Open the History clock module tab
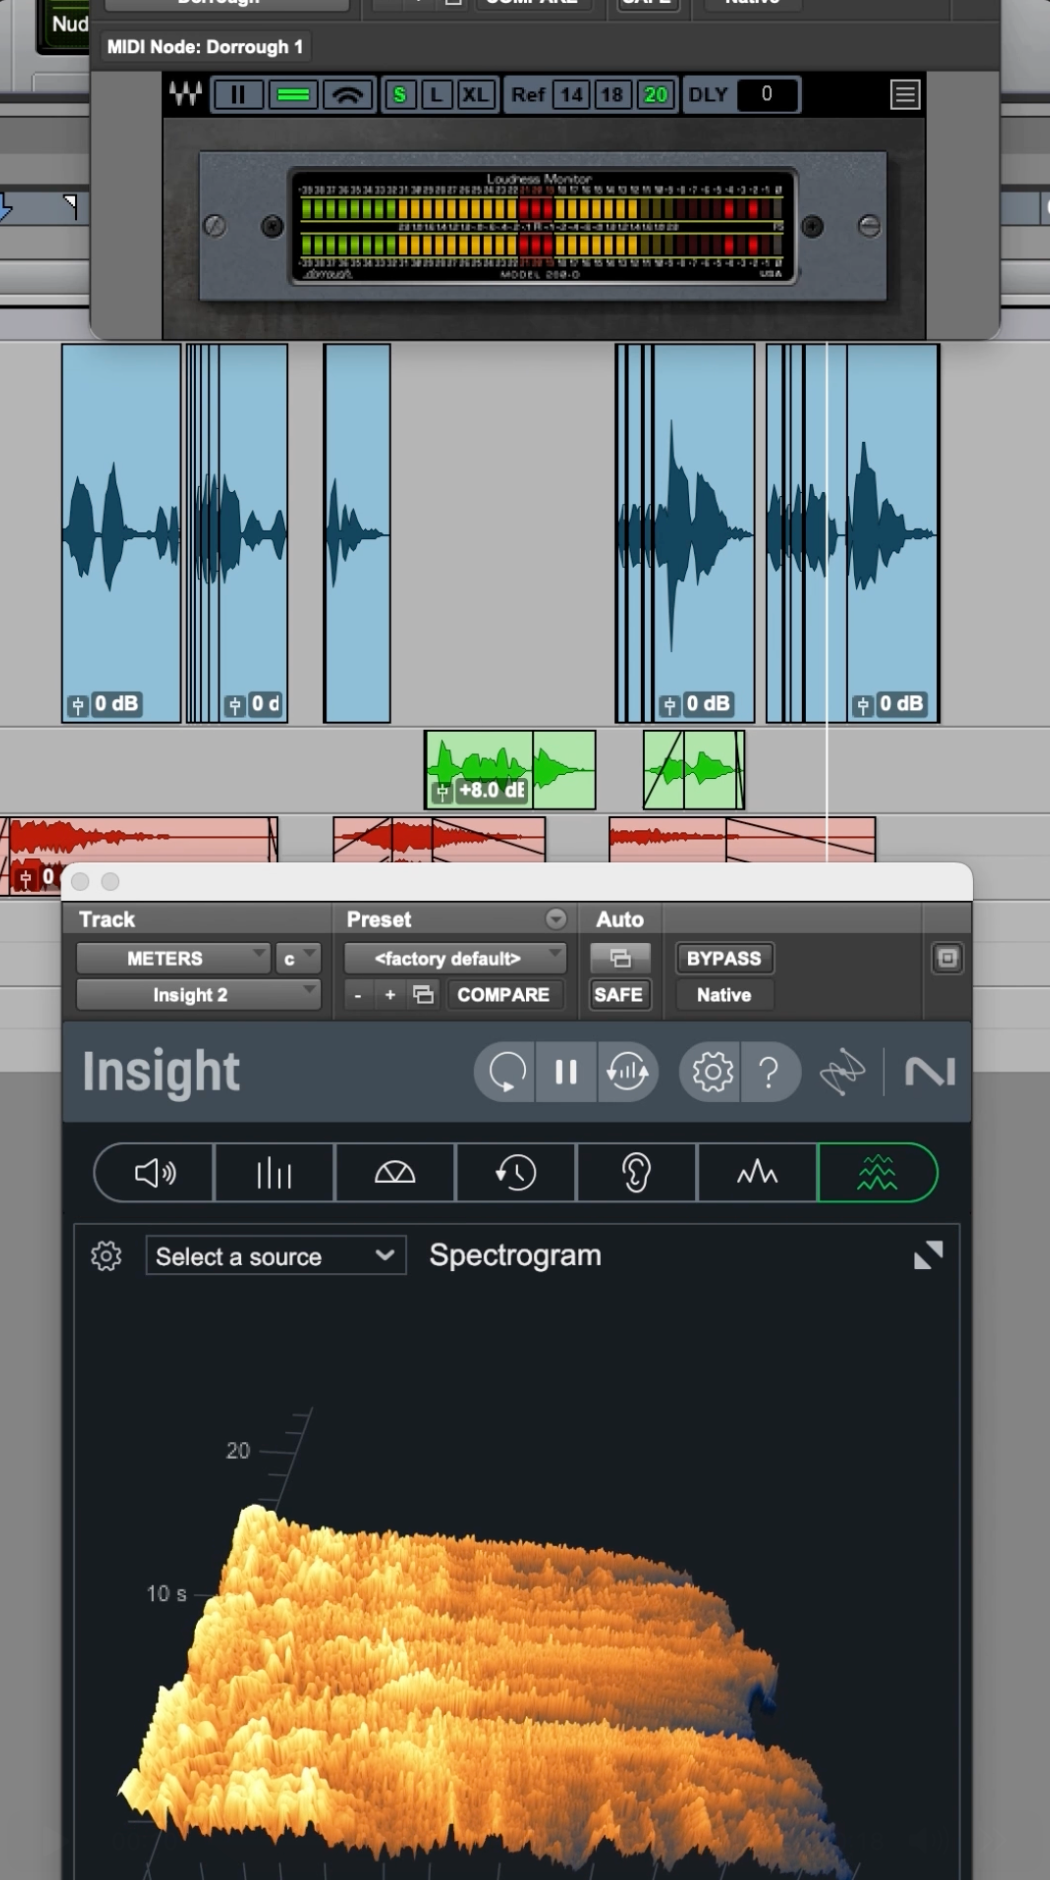This screenshot has height=1880, width=1050. click(516, 1172)
